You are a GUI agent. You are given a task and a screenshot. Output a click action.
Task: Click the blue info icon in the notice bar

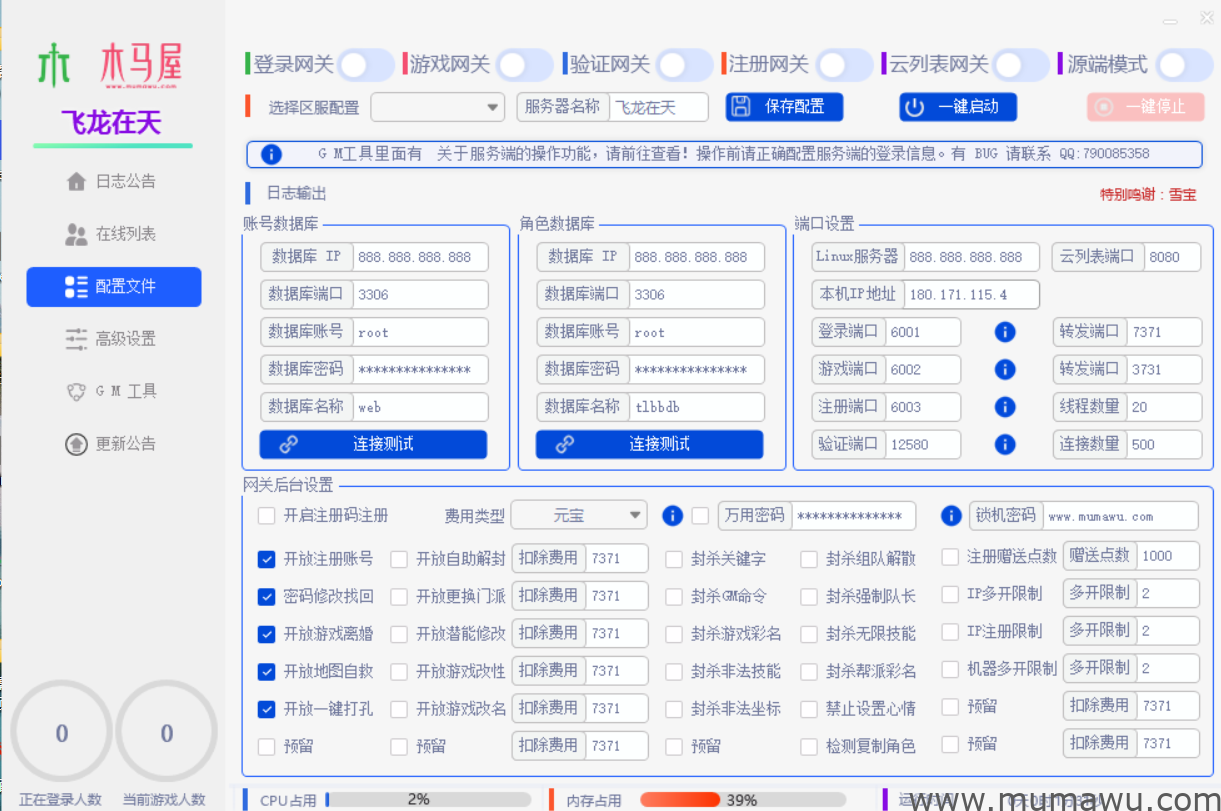270,153
